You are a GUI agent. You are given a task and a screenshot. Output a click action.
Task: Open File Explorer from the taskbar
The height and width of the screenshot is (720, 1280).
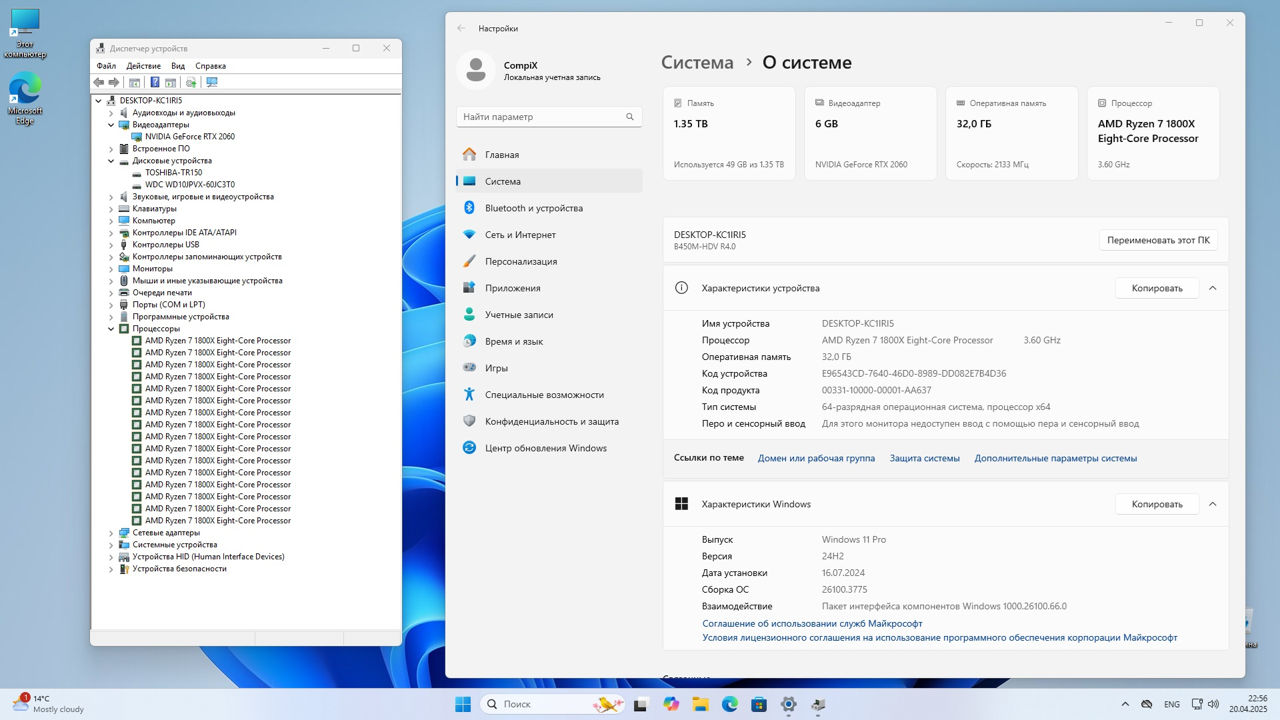[x=700, y=704]
